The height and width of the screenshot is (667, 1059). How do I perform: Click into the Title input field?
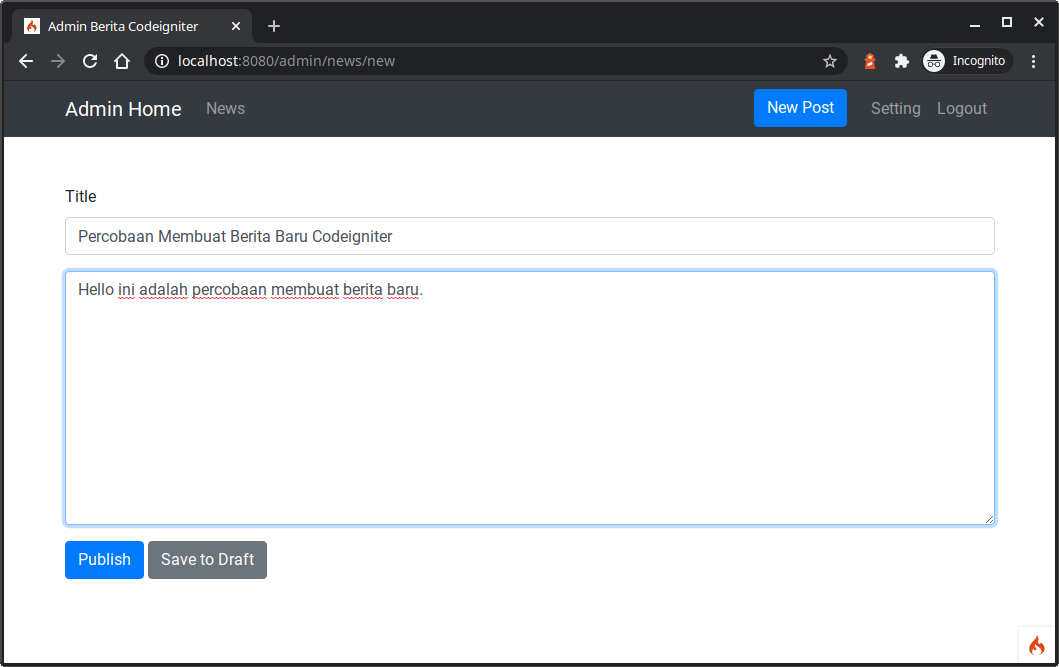tap(529, 236)
